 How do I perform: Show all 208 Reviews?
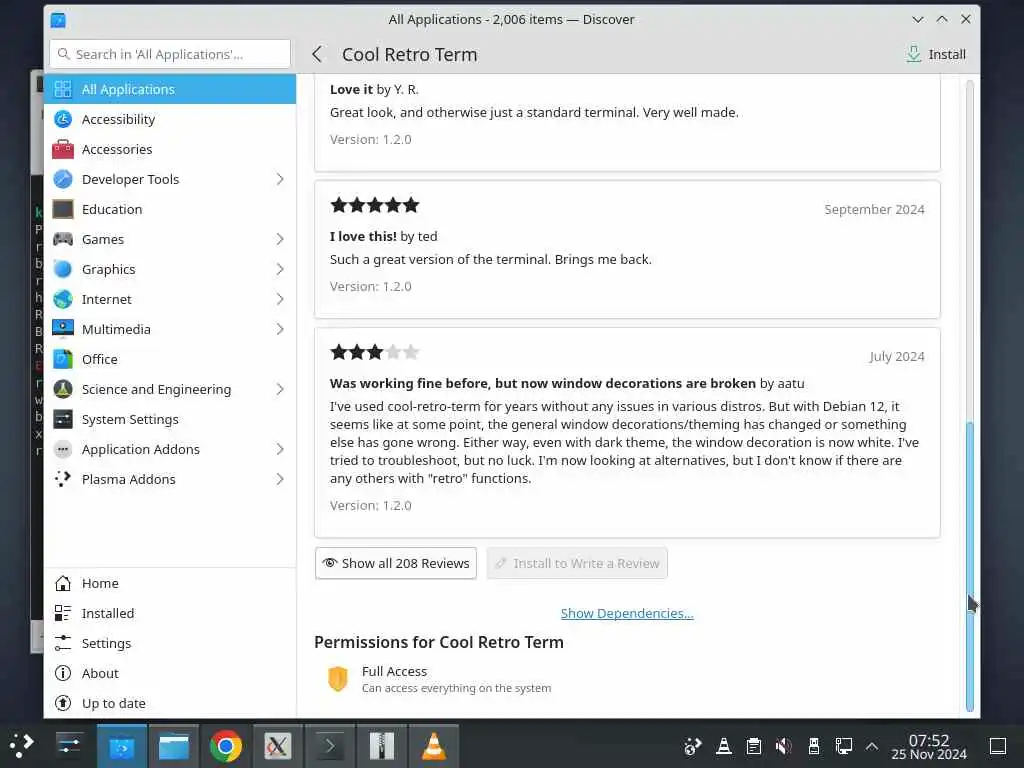pos(396,563)
